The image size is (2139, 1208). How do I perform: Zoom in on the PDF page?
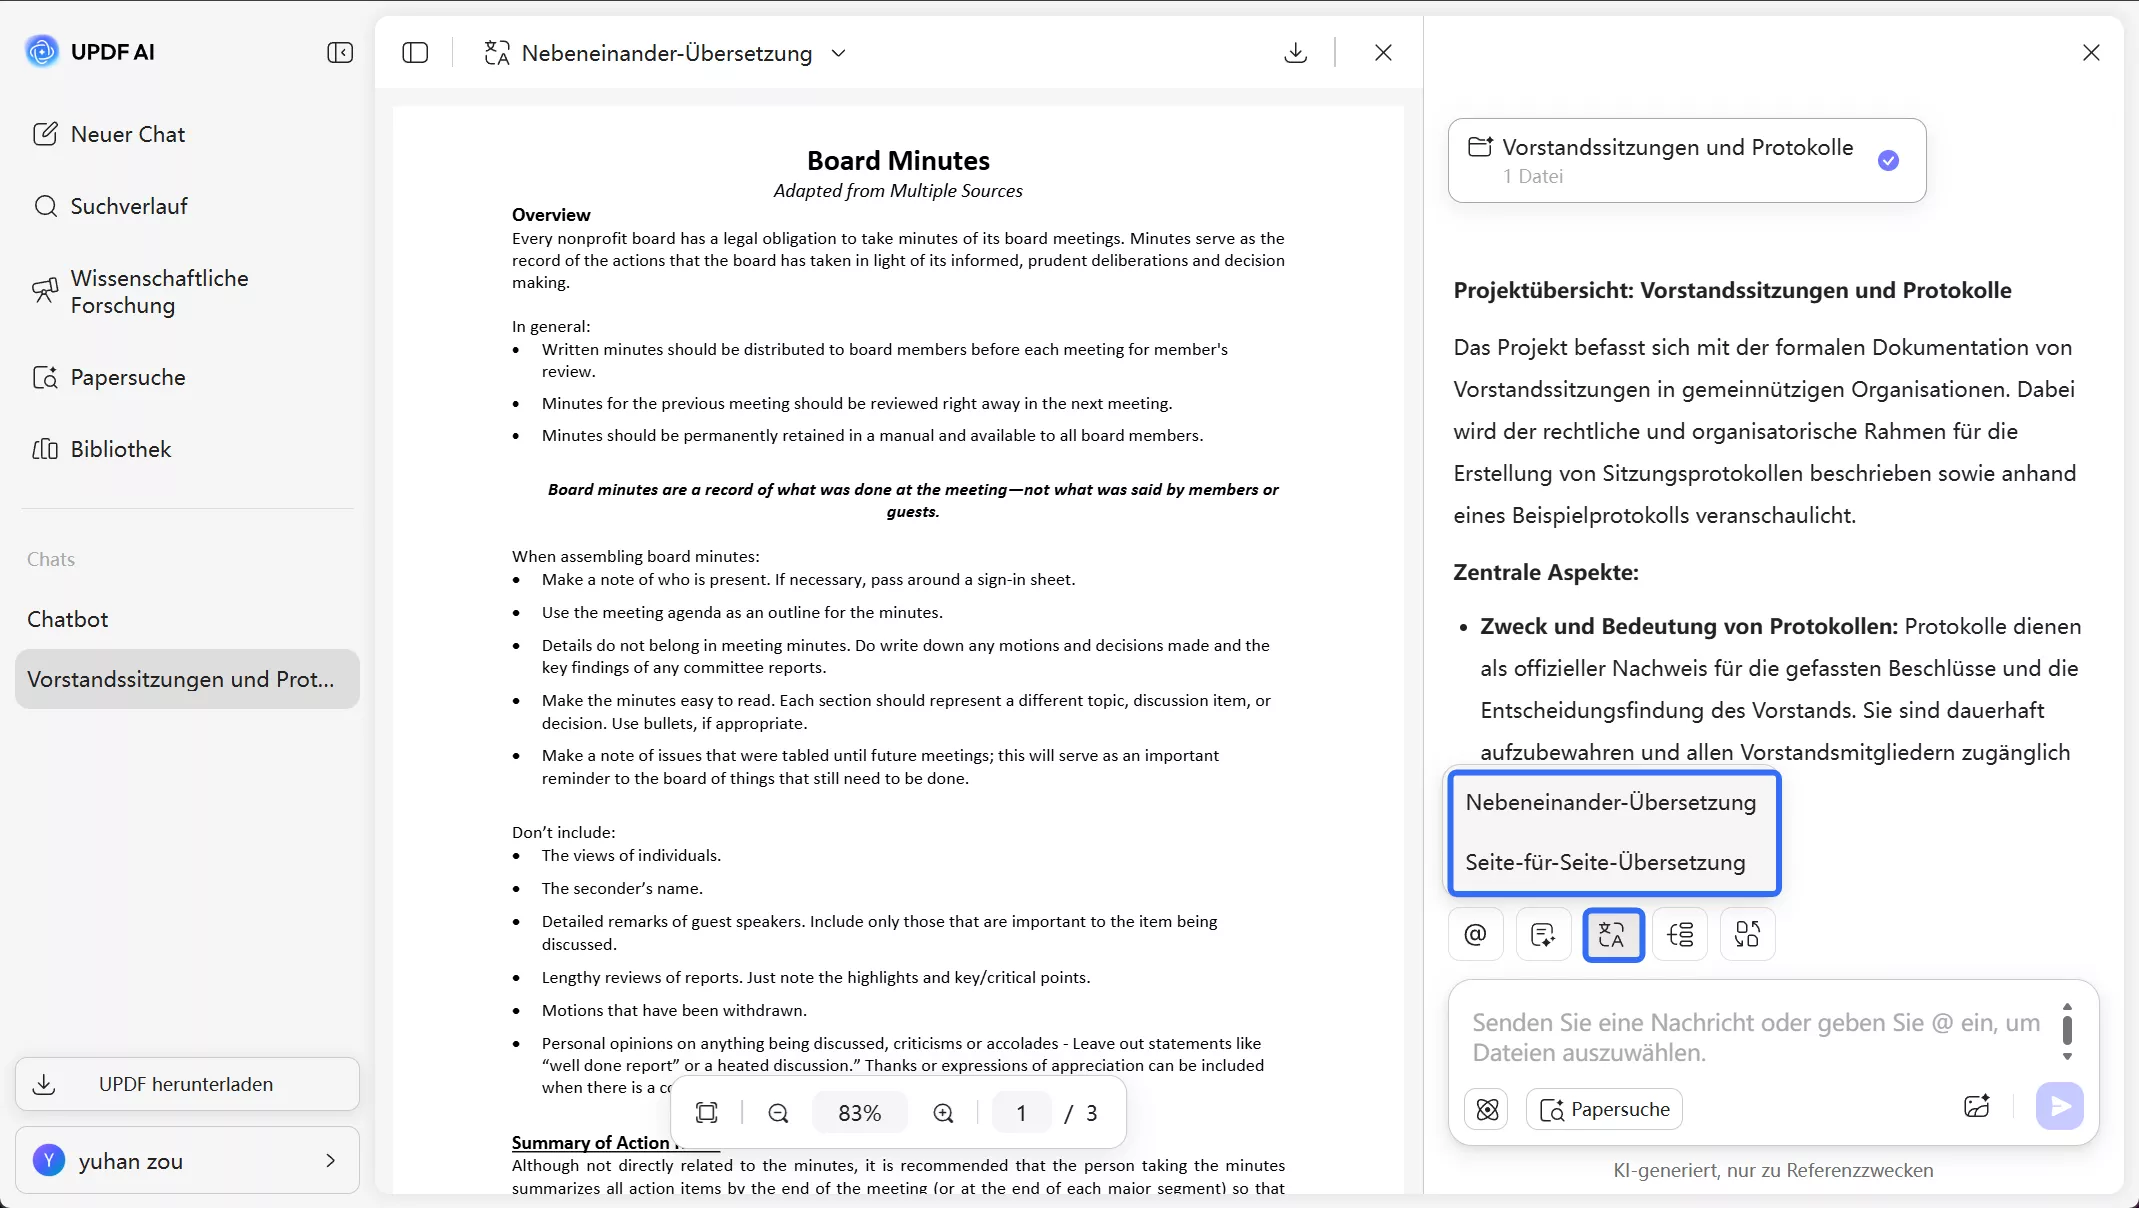[x=943, y=1113]
